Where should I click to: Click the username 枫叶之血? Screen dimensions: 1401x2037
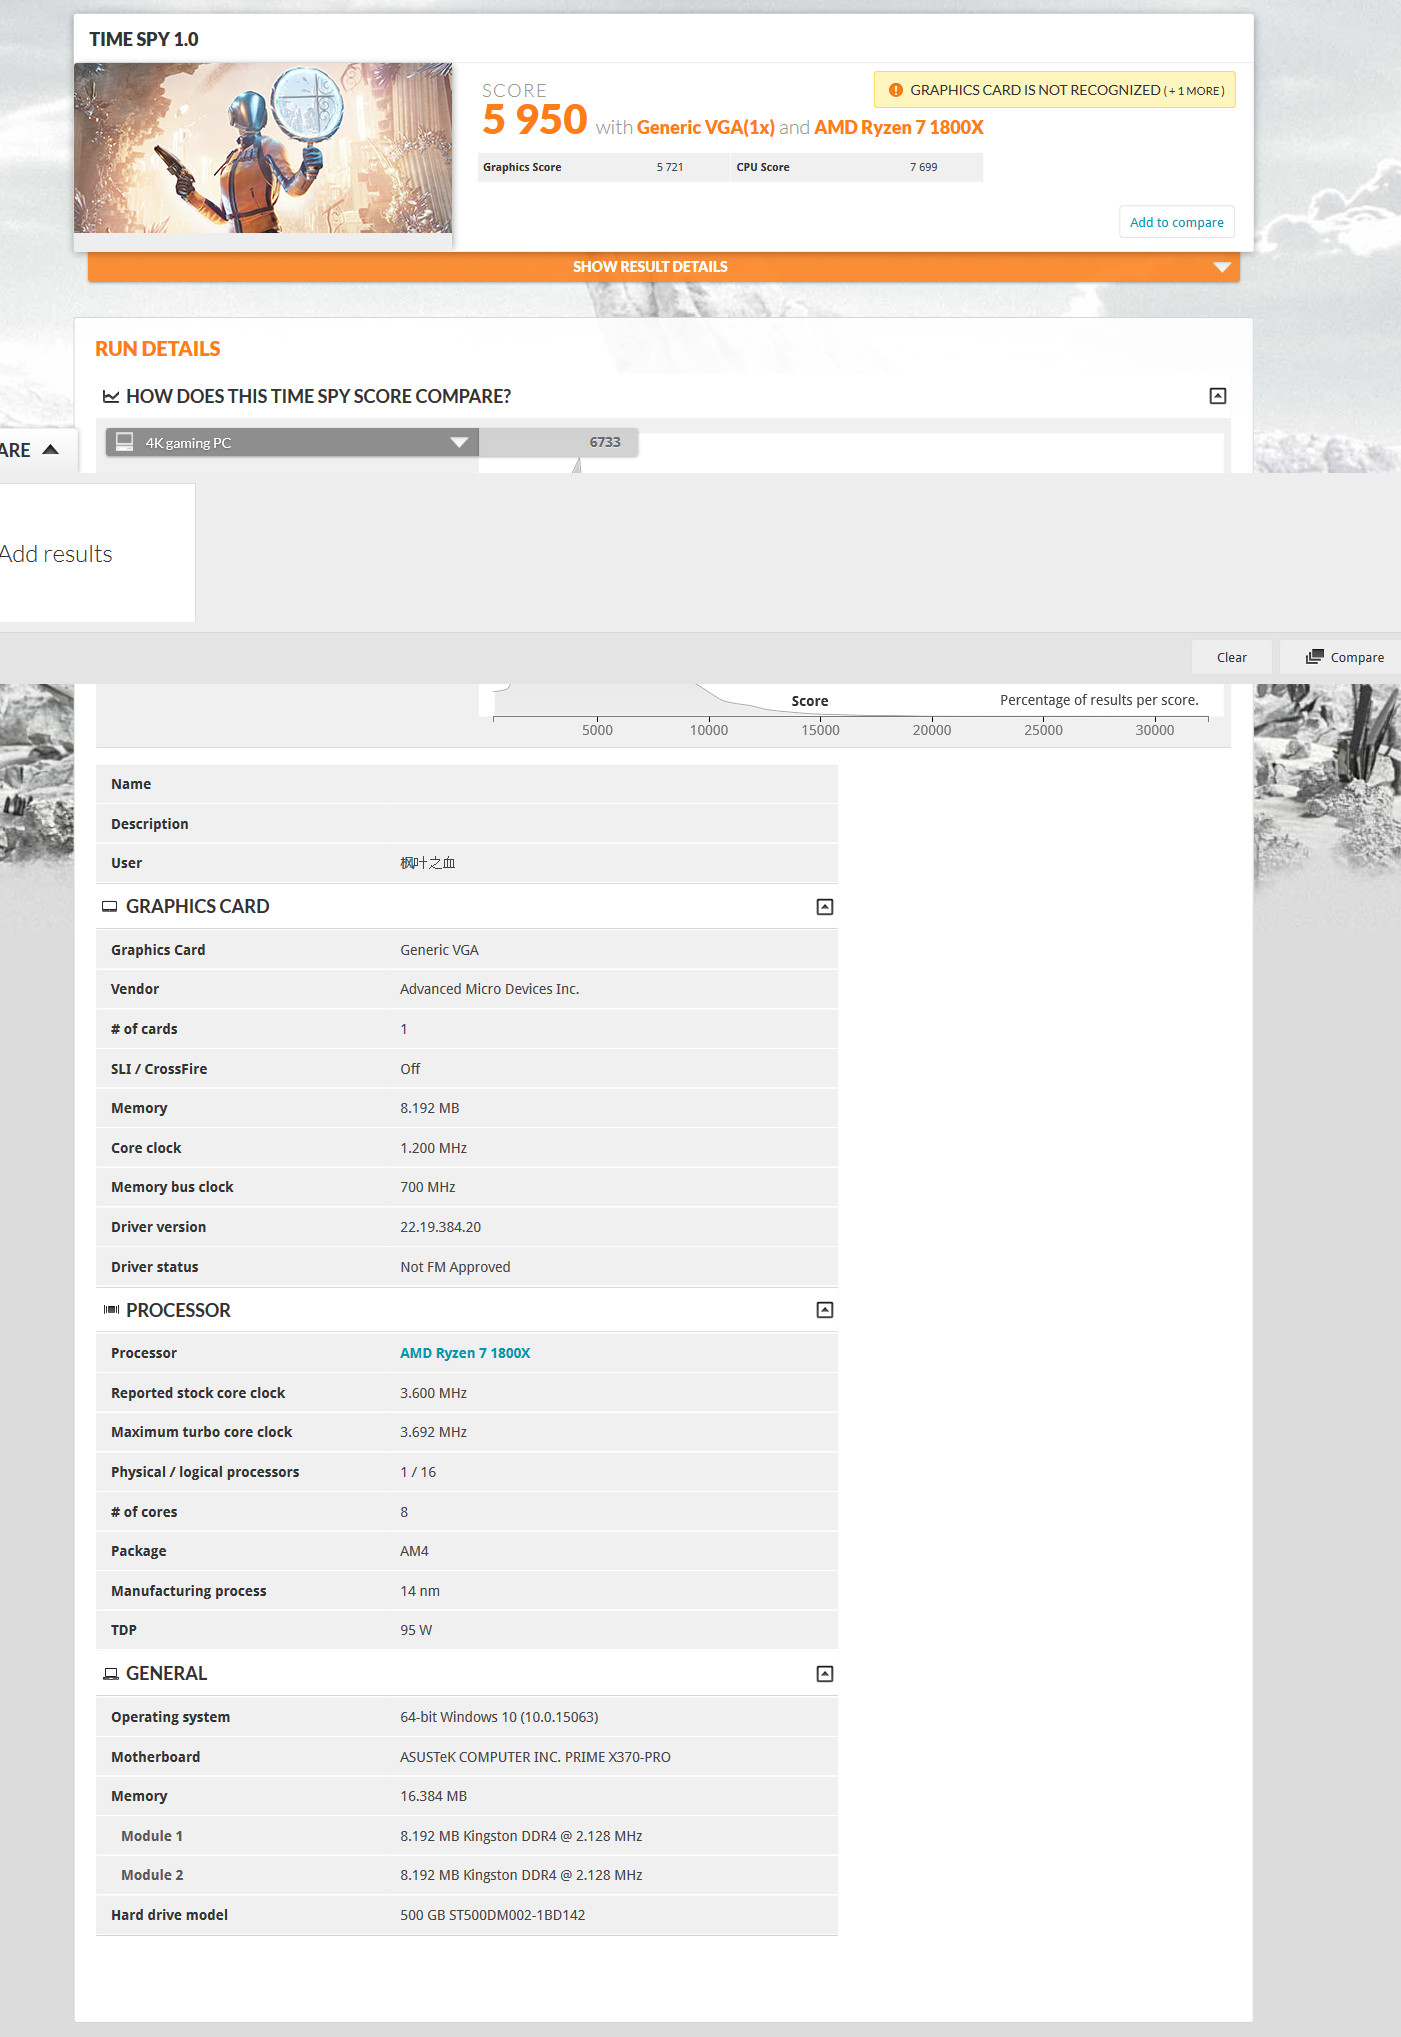[428, 863]
